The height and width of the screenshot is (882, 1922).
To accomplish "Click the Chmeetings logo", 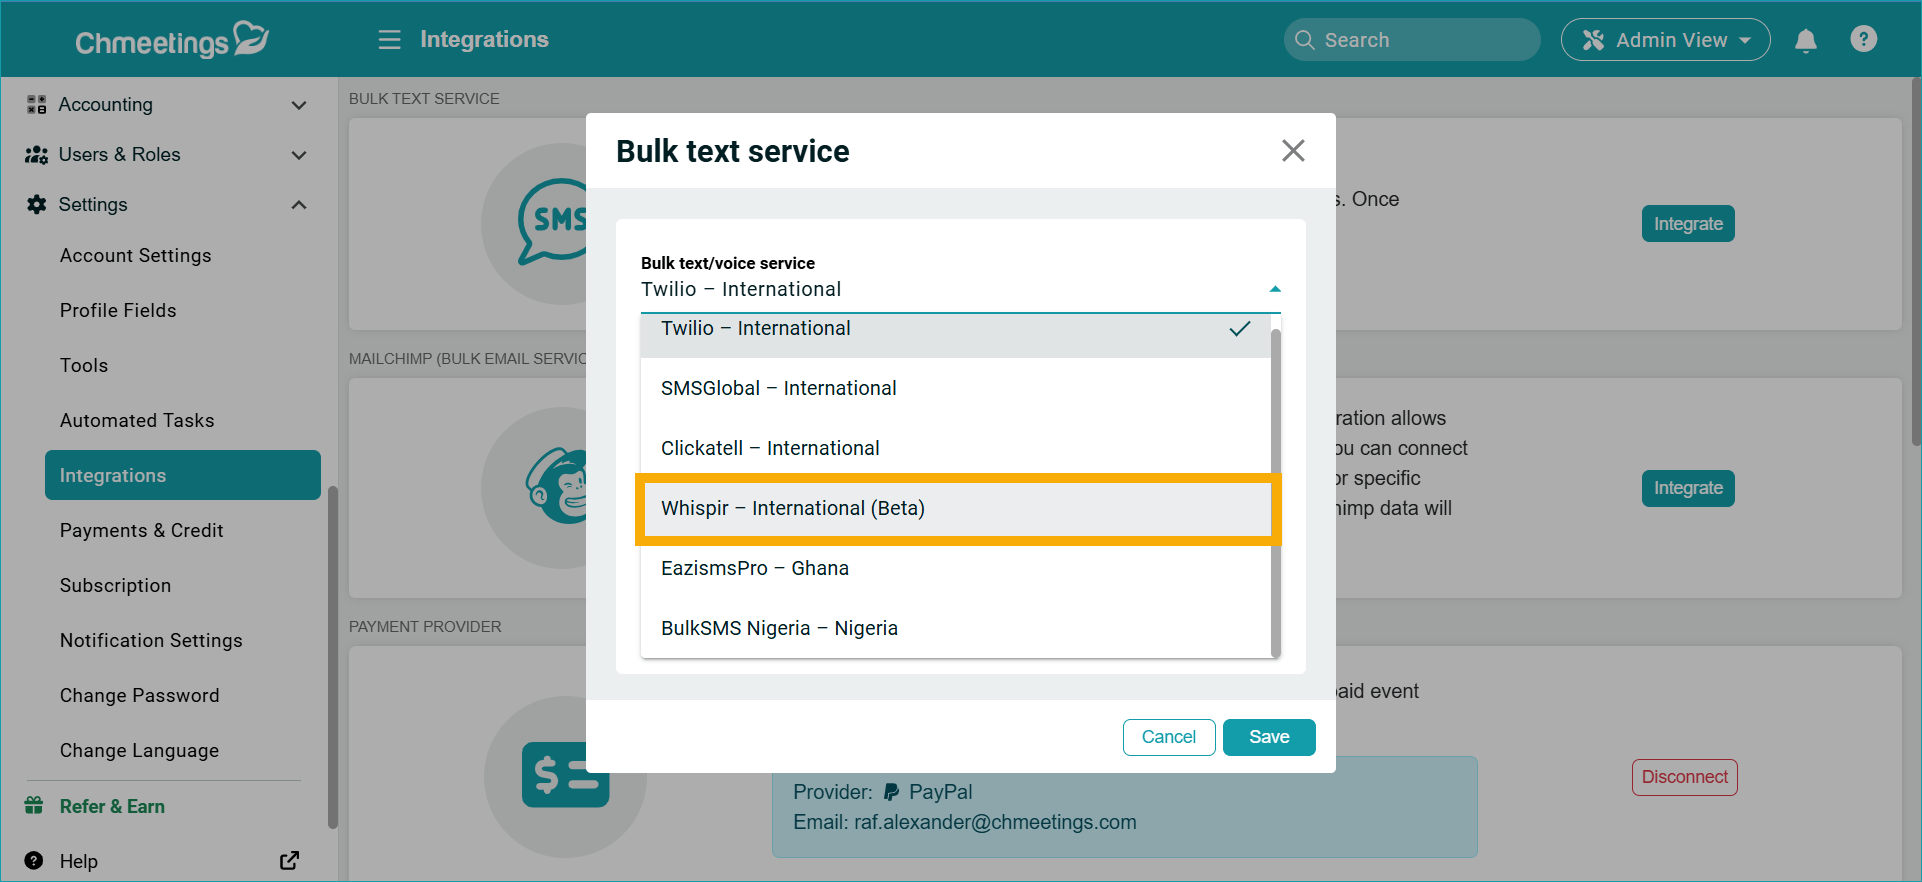I will tap(171, 40).
